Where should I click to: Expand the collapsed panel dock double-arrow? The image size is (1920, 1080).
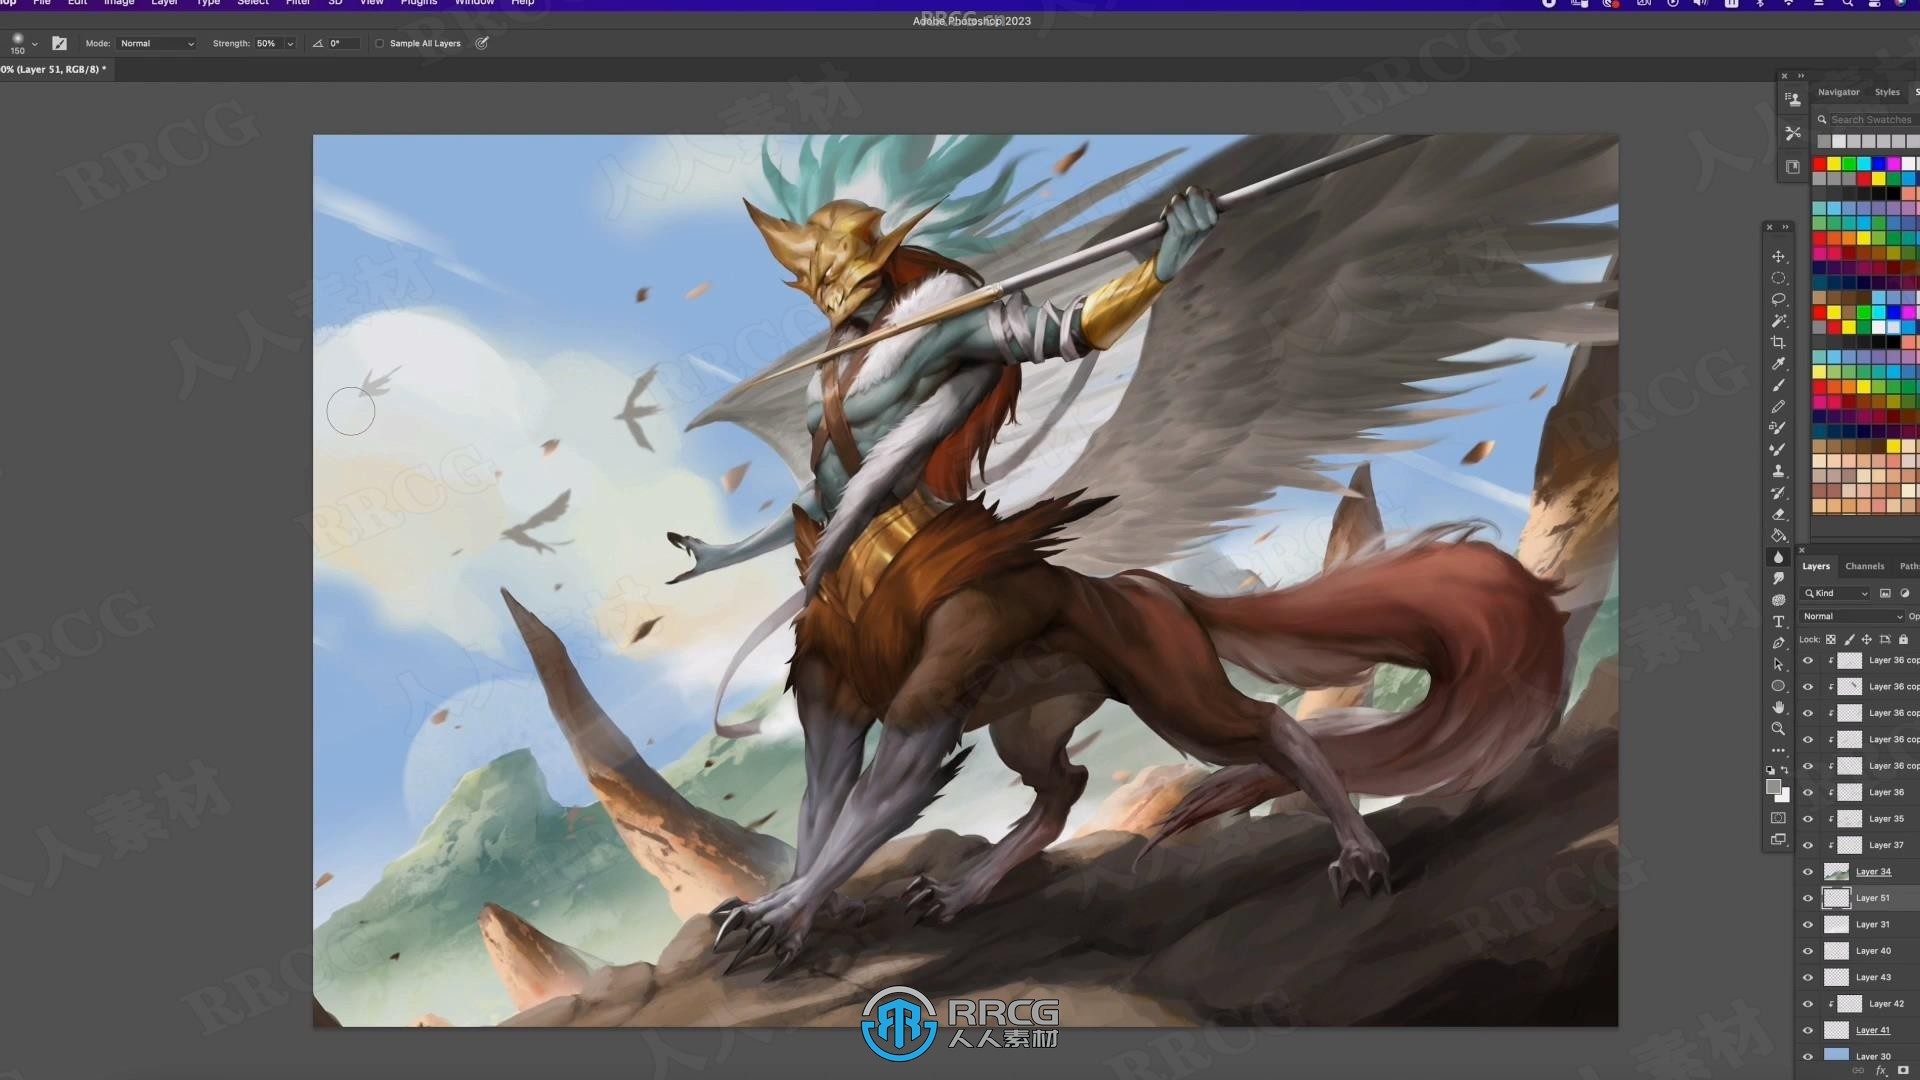coord(1801,76)
